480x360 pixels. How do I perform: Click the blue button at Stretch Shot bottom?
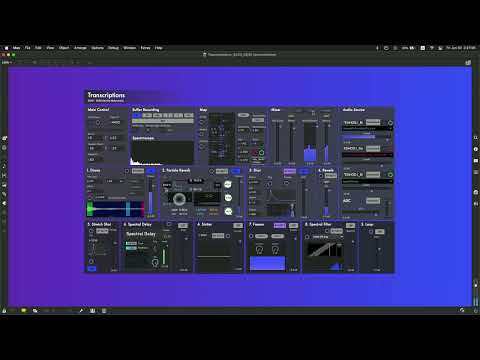(x=92, y=268)
